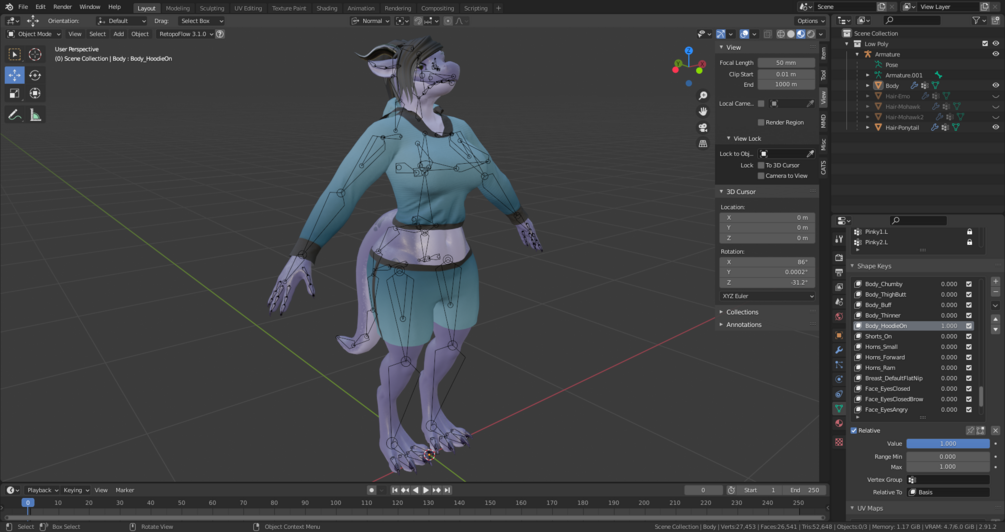This screenshot has height=532, width=1005.
Task: Select the Measure tool
Action: 35,115
